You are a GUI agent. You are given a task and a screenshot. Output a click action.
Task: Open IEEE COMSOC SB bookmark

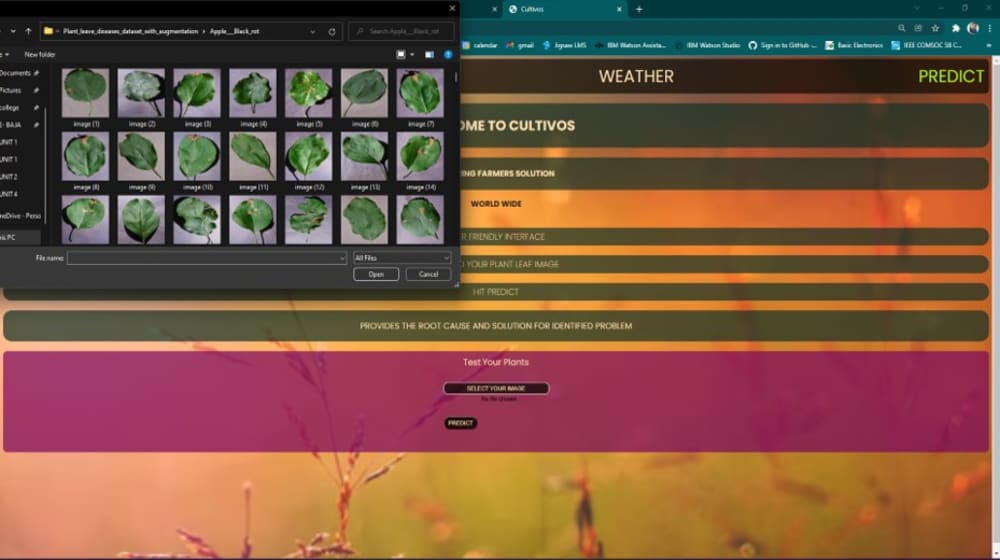click(926, 45)
